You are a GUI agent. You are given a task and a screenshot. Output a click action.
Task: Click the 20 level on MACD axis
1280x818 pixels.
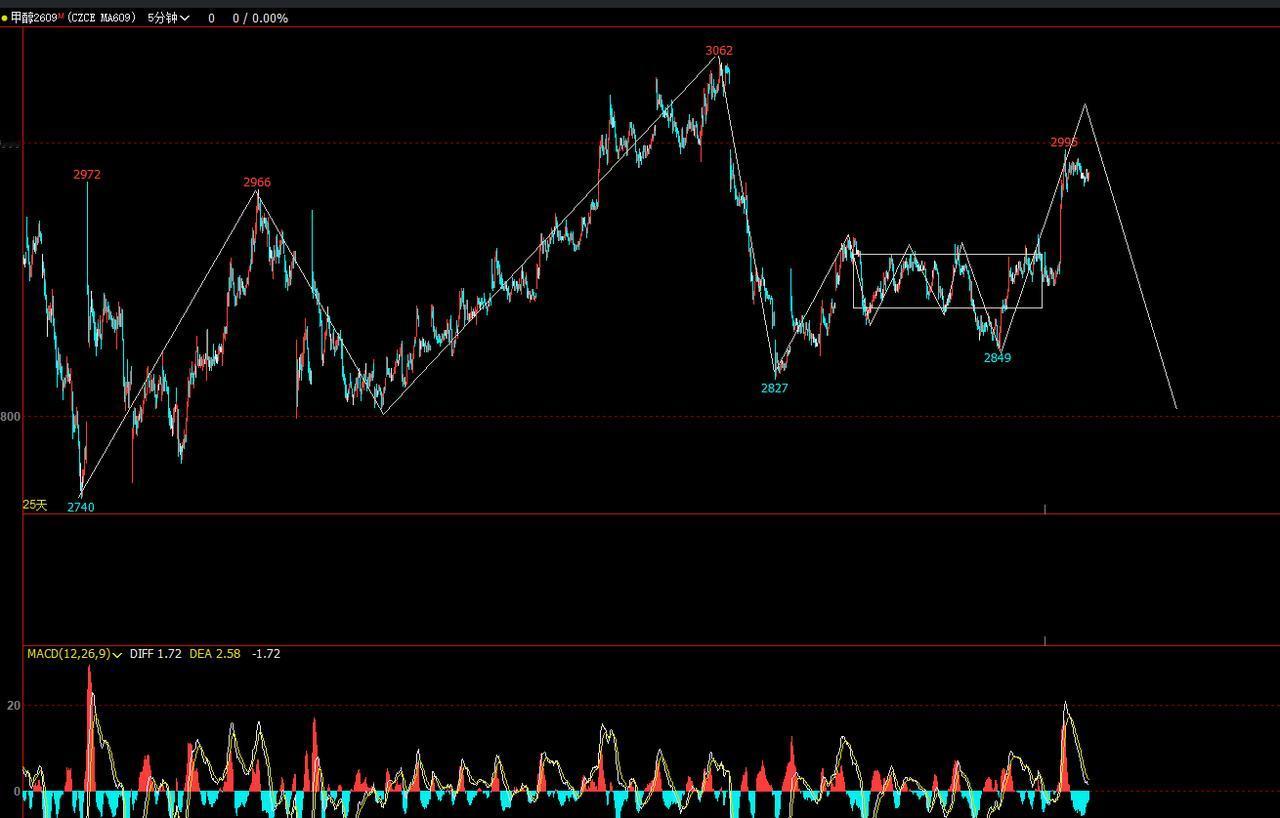point(13,706)
